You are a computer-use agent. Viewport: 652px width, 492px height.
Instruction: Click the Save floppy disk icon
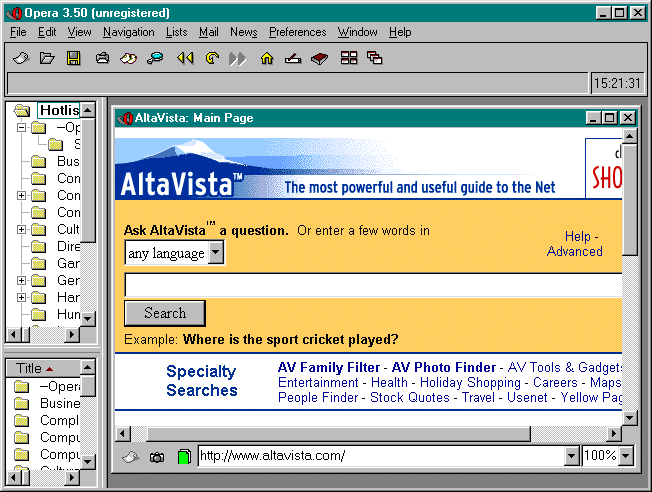point(74,58)
